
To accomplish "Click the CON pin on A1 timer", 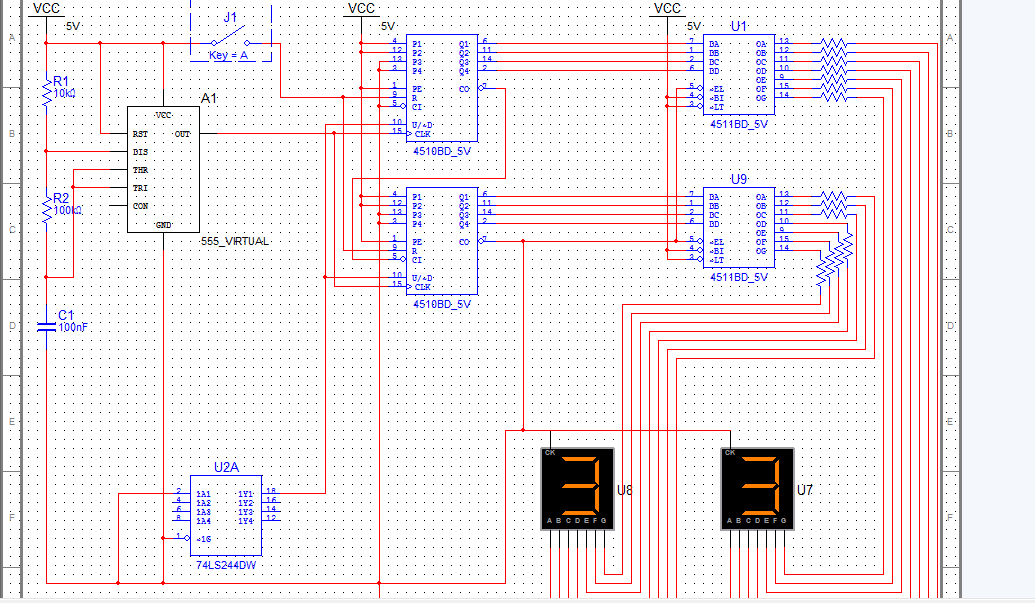I will (x=140, y=206).
